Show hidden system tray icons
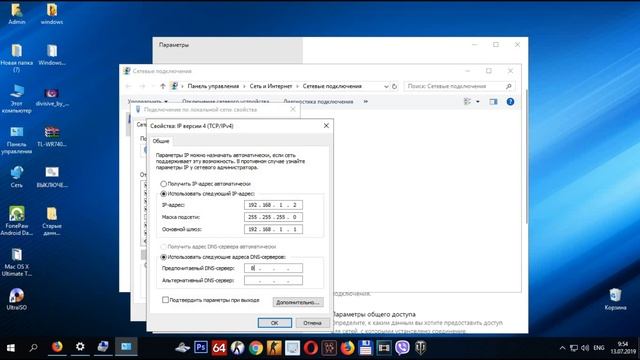The image size is (640, 360). click(562, 348)
